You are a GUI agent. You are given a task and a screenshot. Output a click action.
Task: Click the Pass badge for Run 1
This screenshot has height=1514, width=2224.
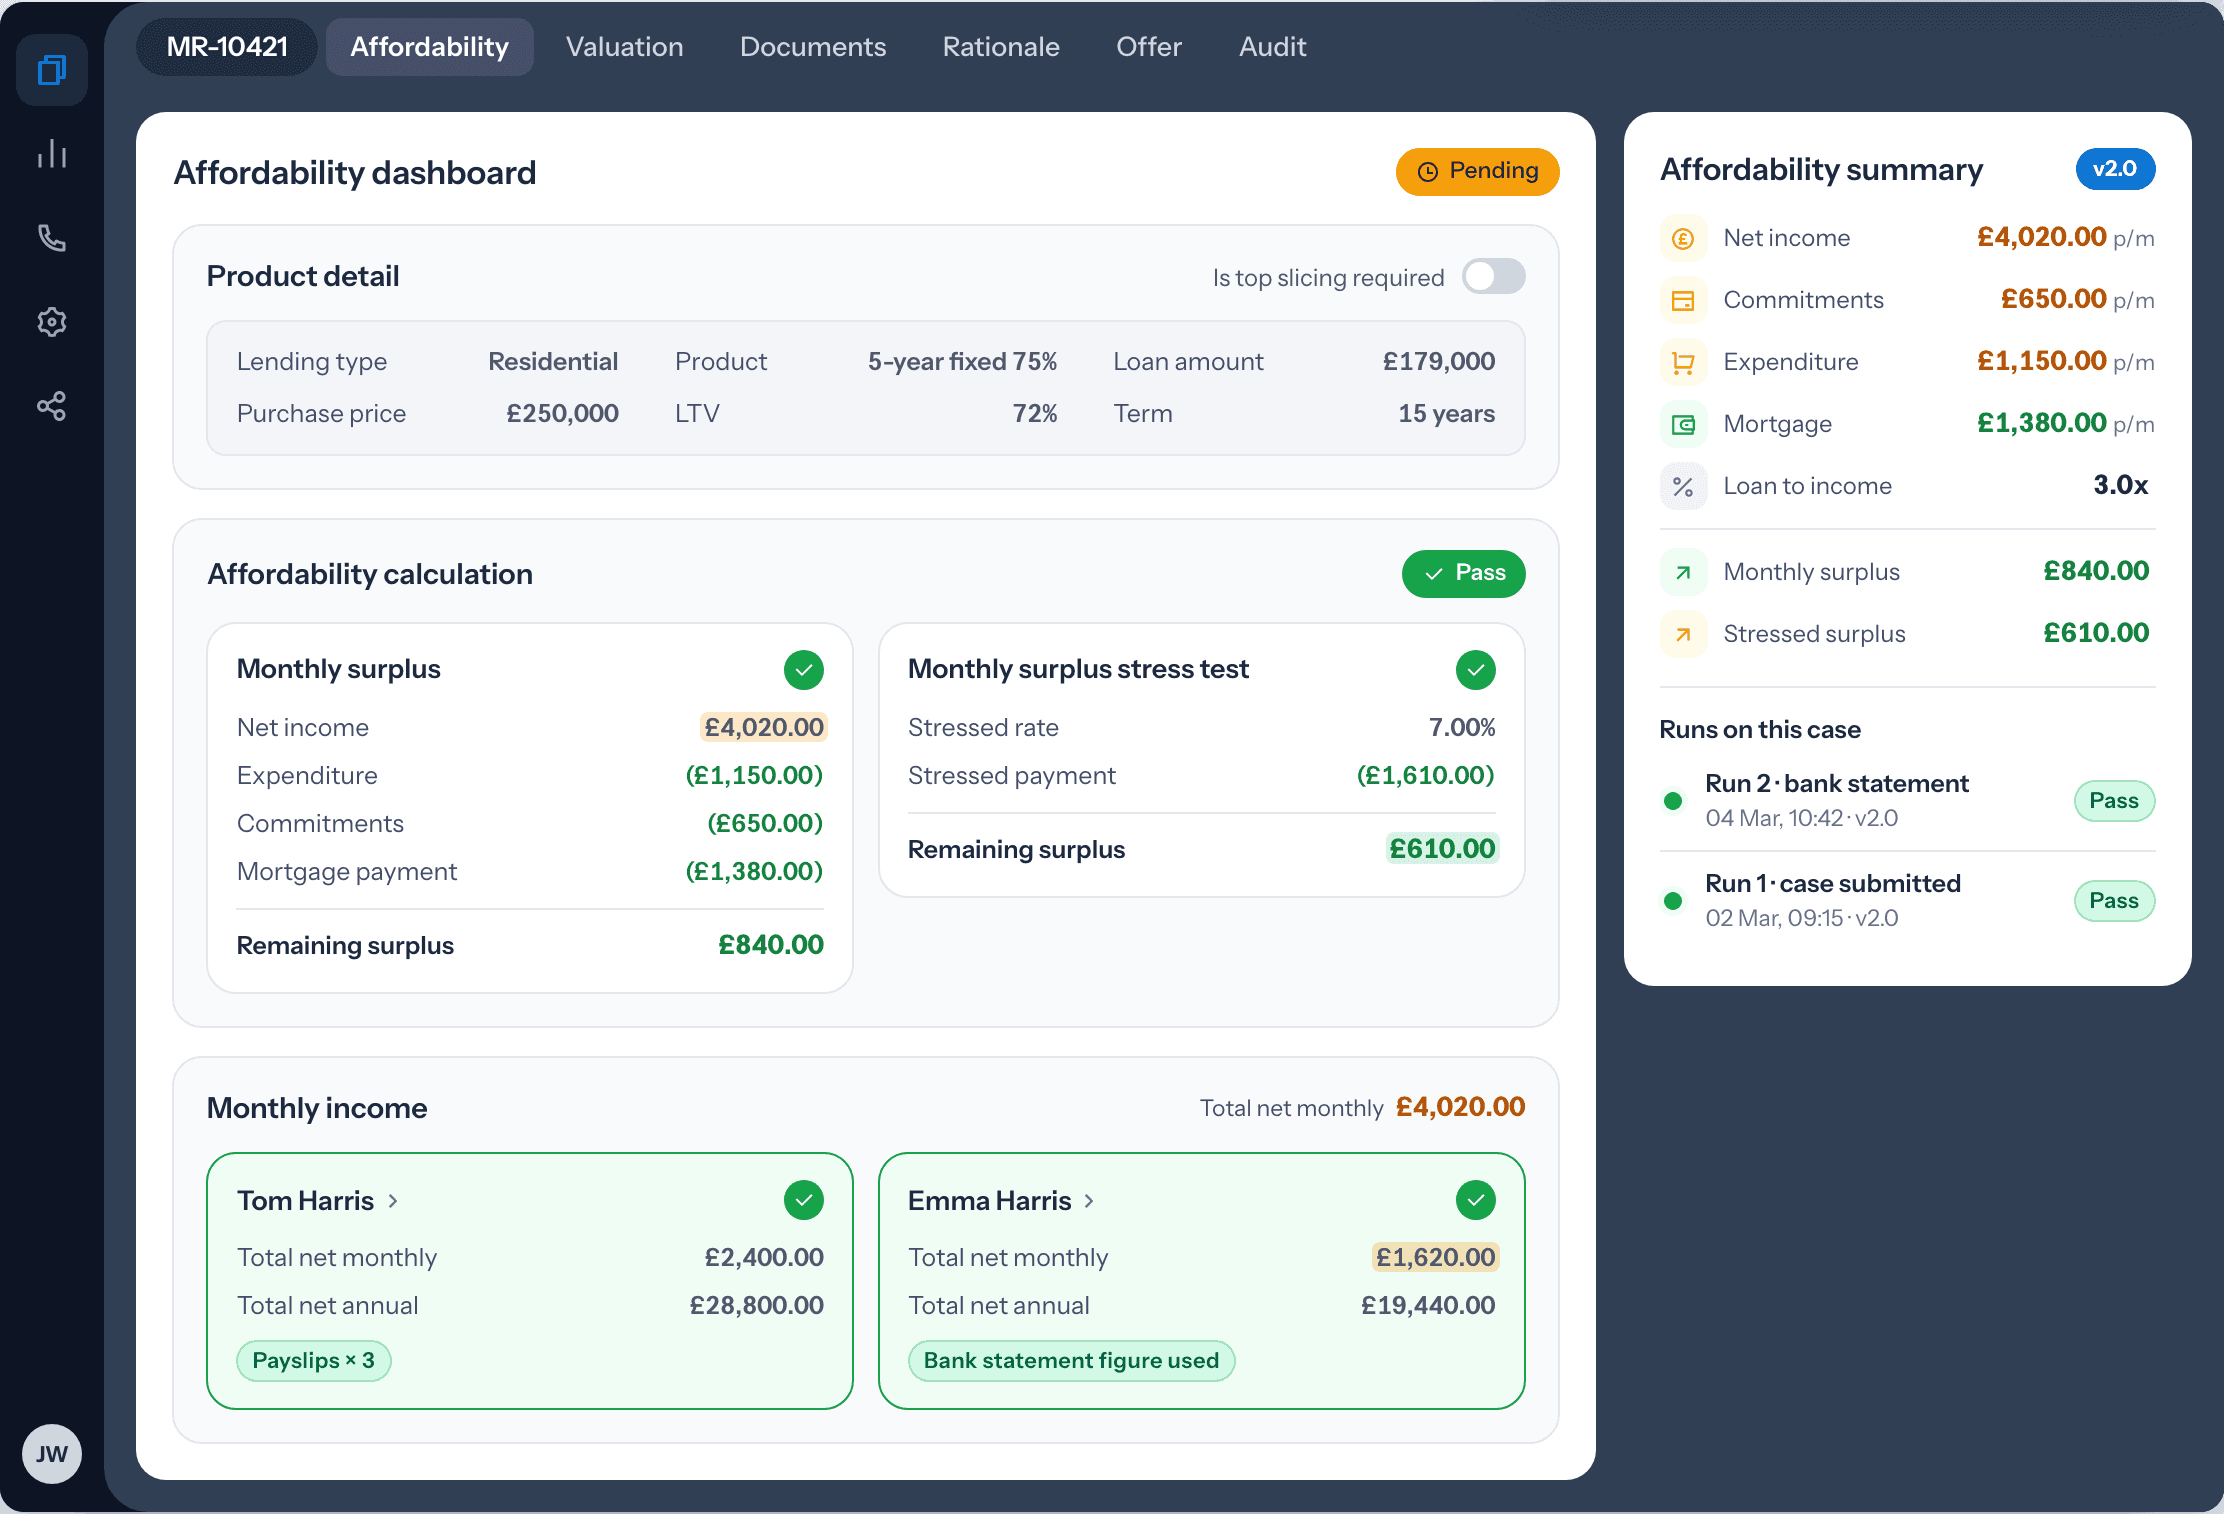pos(2114,901)
